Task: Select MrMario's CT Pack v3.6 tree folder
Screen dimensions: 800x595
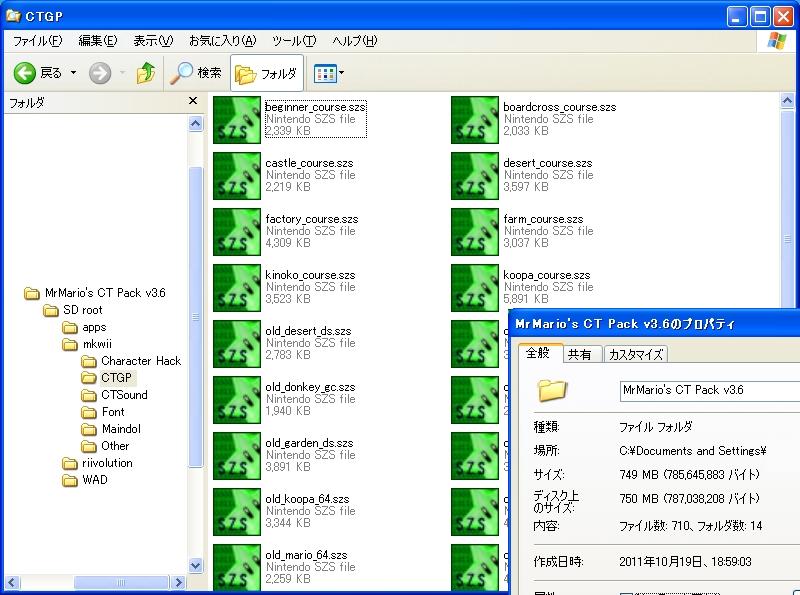Action: 105,293
